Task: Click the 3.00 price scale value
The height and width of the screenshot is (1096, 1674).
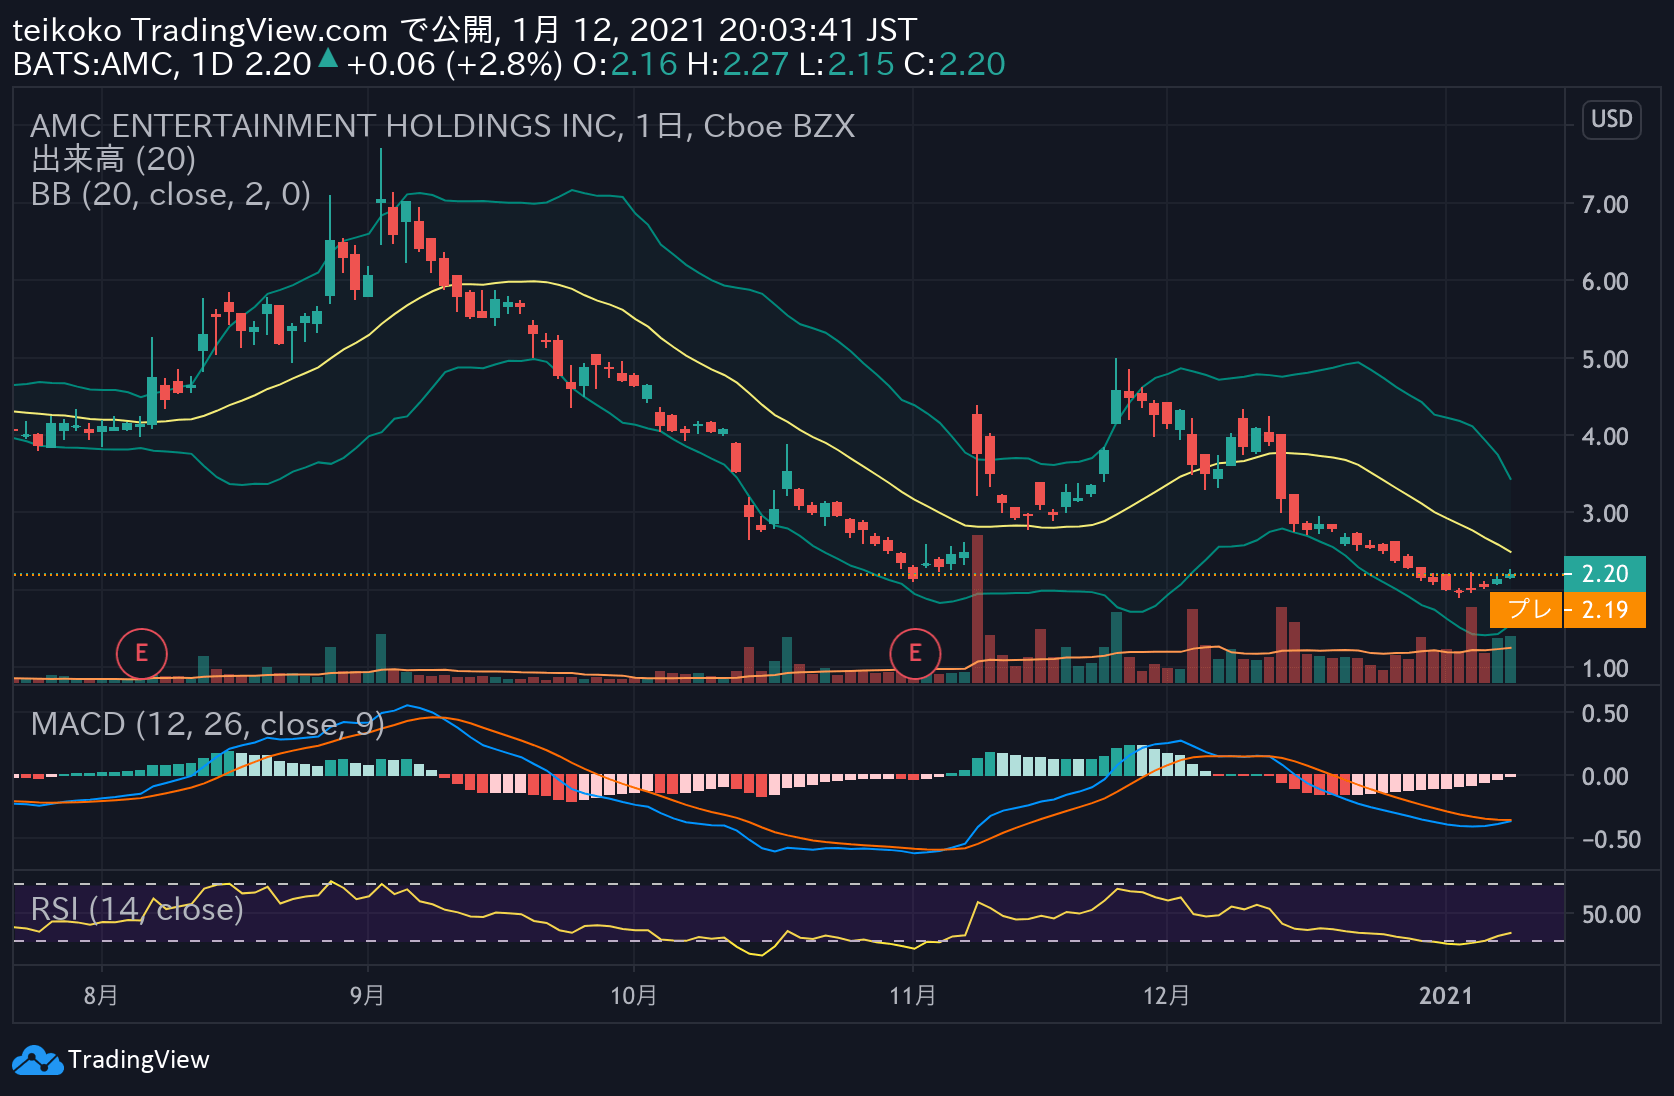Action: click(1605, 513)
